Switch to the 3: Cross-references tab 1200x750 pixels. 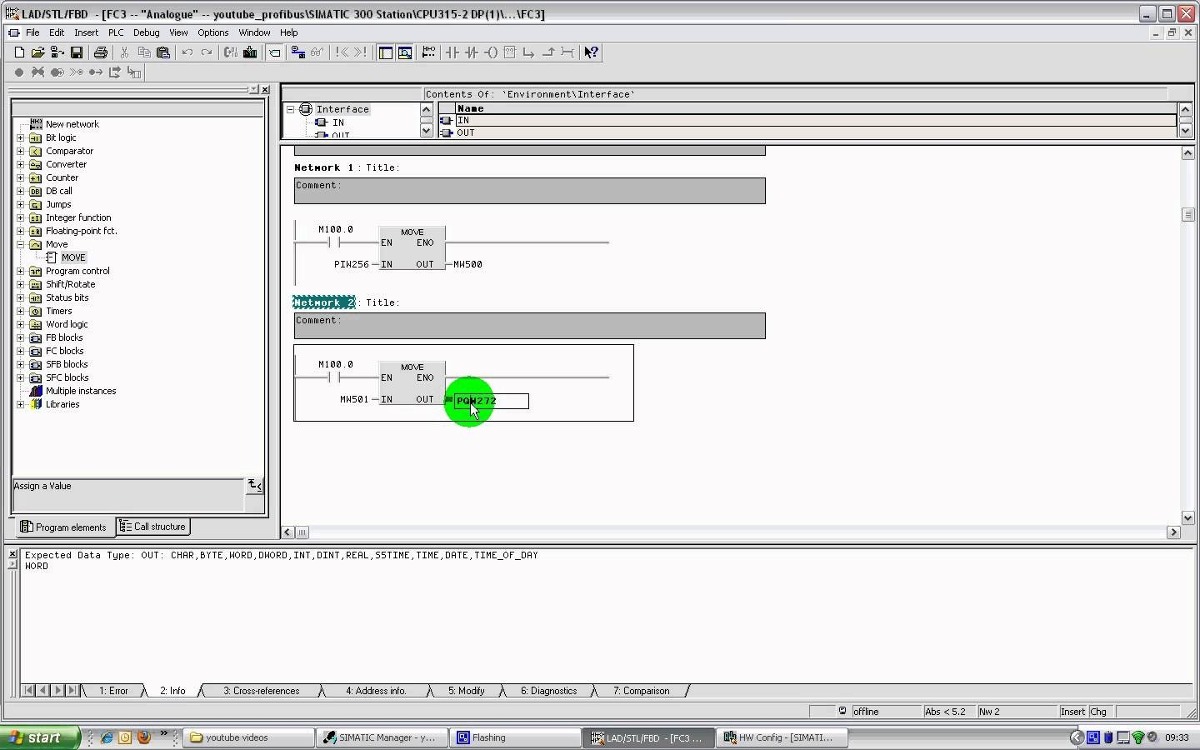(x=261, y=691)
